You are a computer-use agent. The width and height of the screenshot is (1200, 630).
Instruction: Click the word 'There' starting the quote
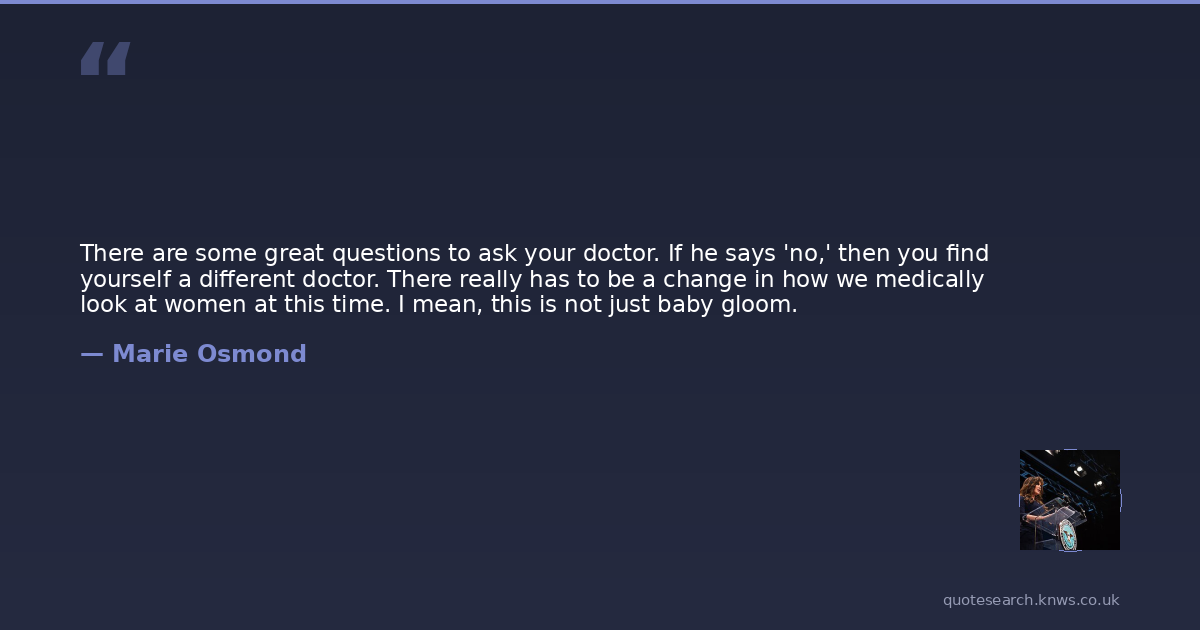pos(112,254)
